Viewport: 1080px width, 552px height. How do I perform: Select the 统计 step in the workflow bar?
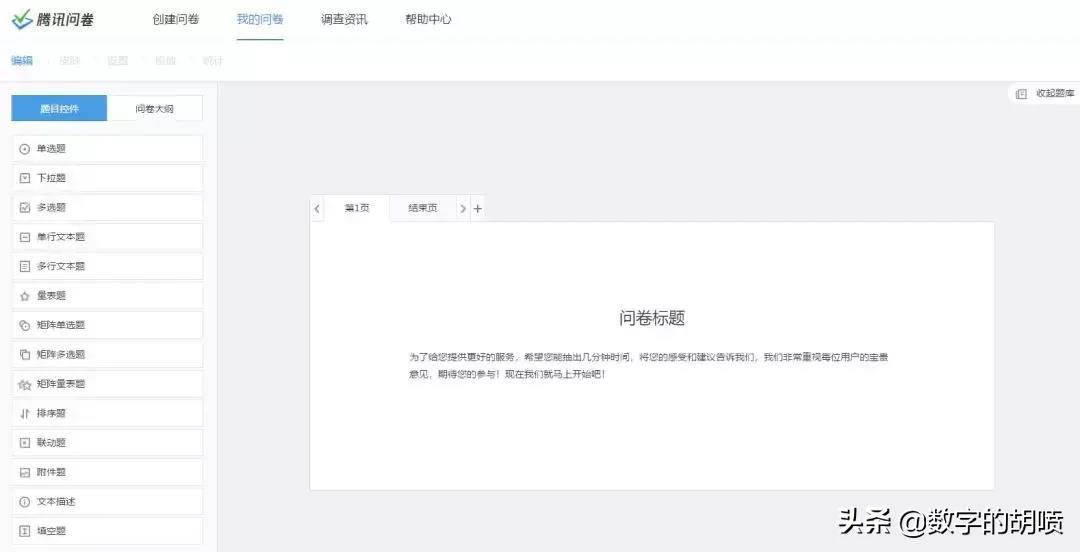(x=213, y=61)
